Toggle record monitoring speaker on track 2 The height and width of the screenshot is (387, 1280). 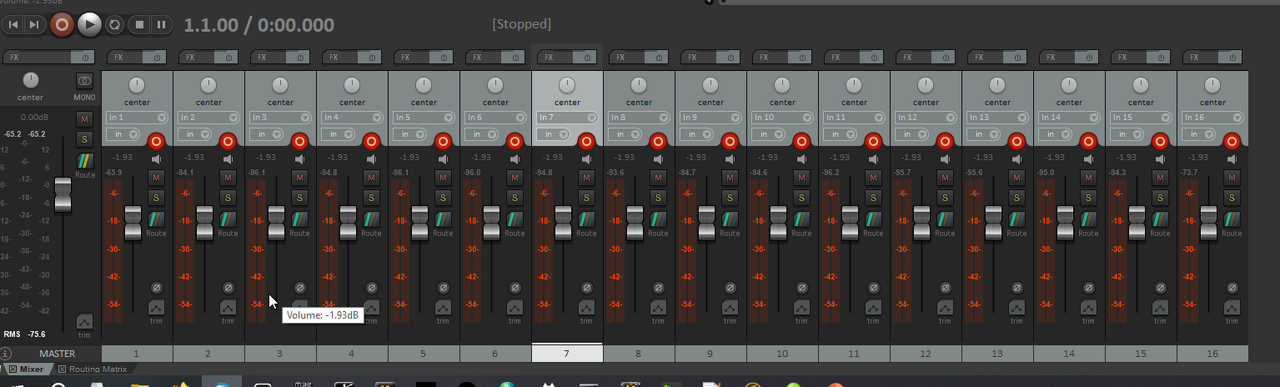(228, 158)
